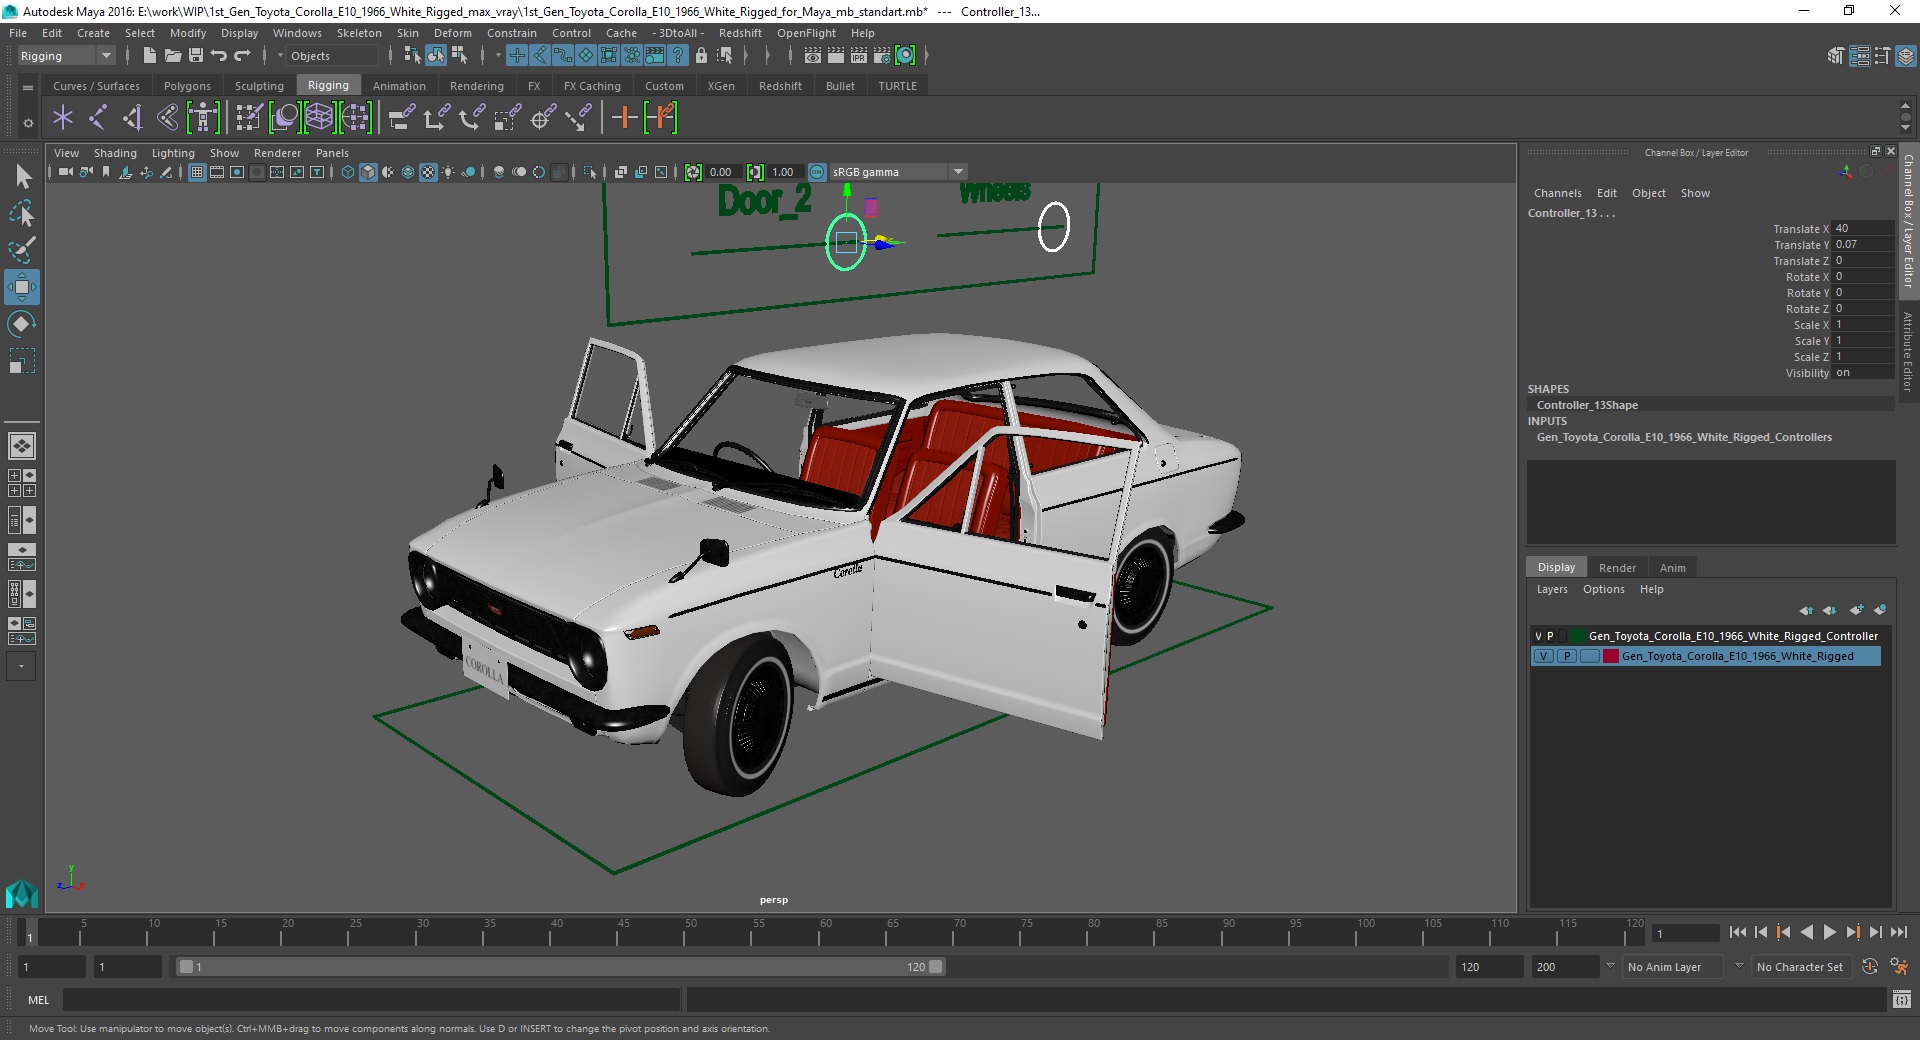Expand the quick layout options arrow
Viewport: 1920px width, 1040px height.
(22, 666)
